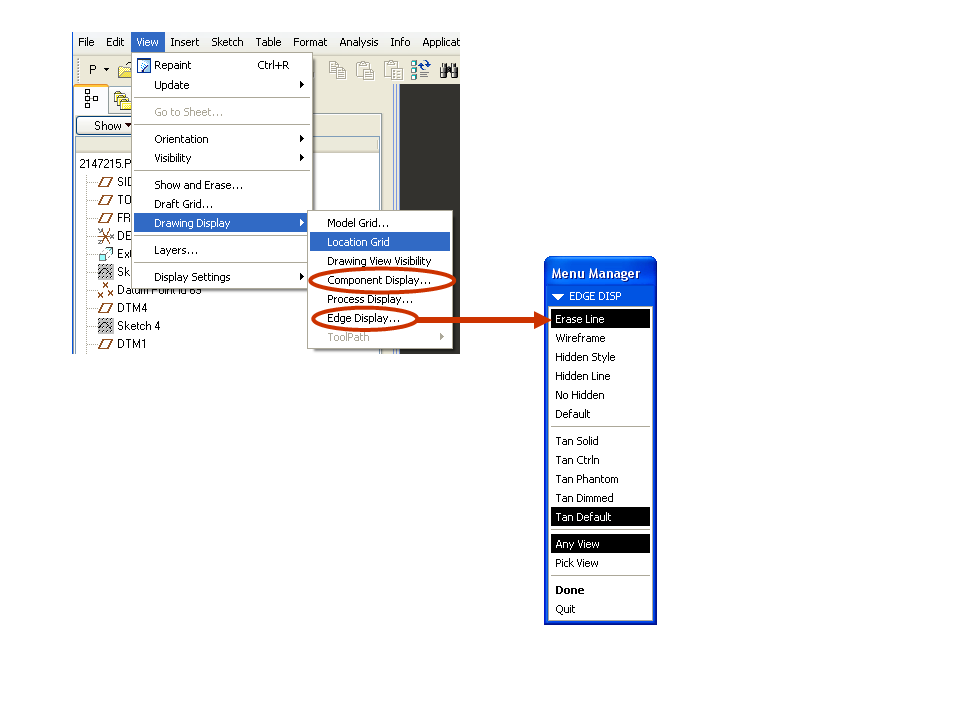The width and height of the screenshot is (960, 720).
Task: Select Tan Default option
Action: click(600, 517)
